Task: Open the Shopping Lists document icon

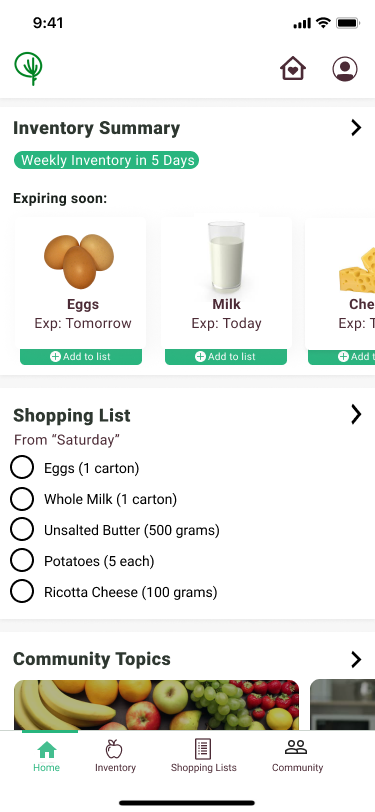Action: tap(203, 749)
